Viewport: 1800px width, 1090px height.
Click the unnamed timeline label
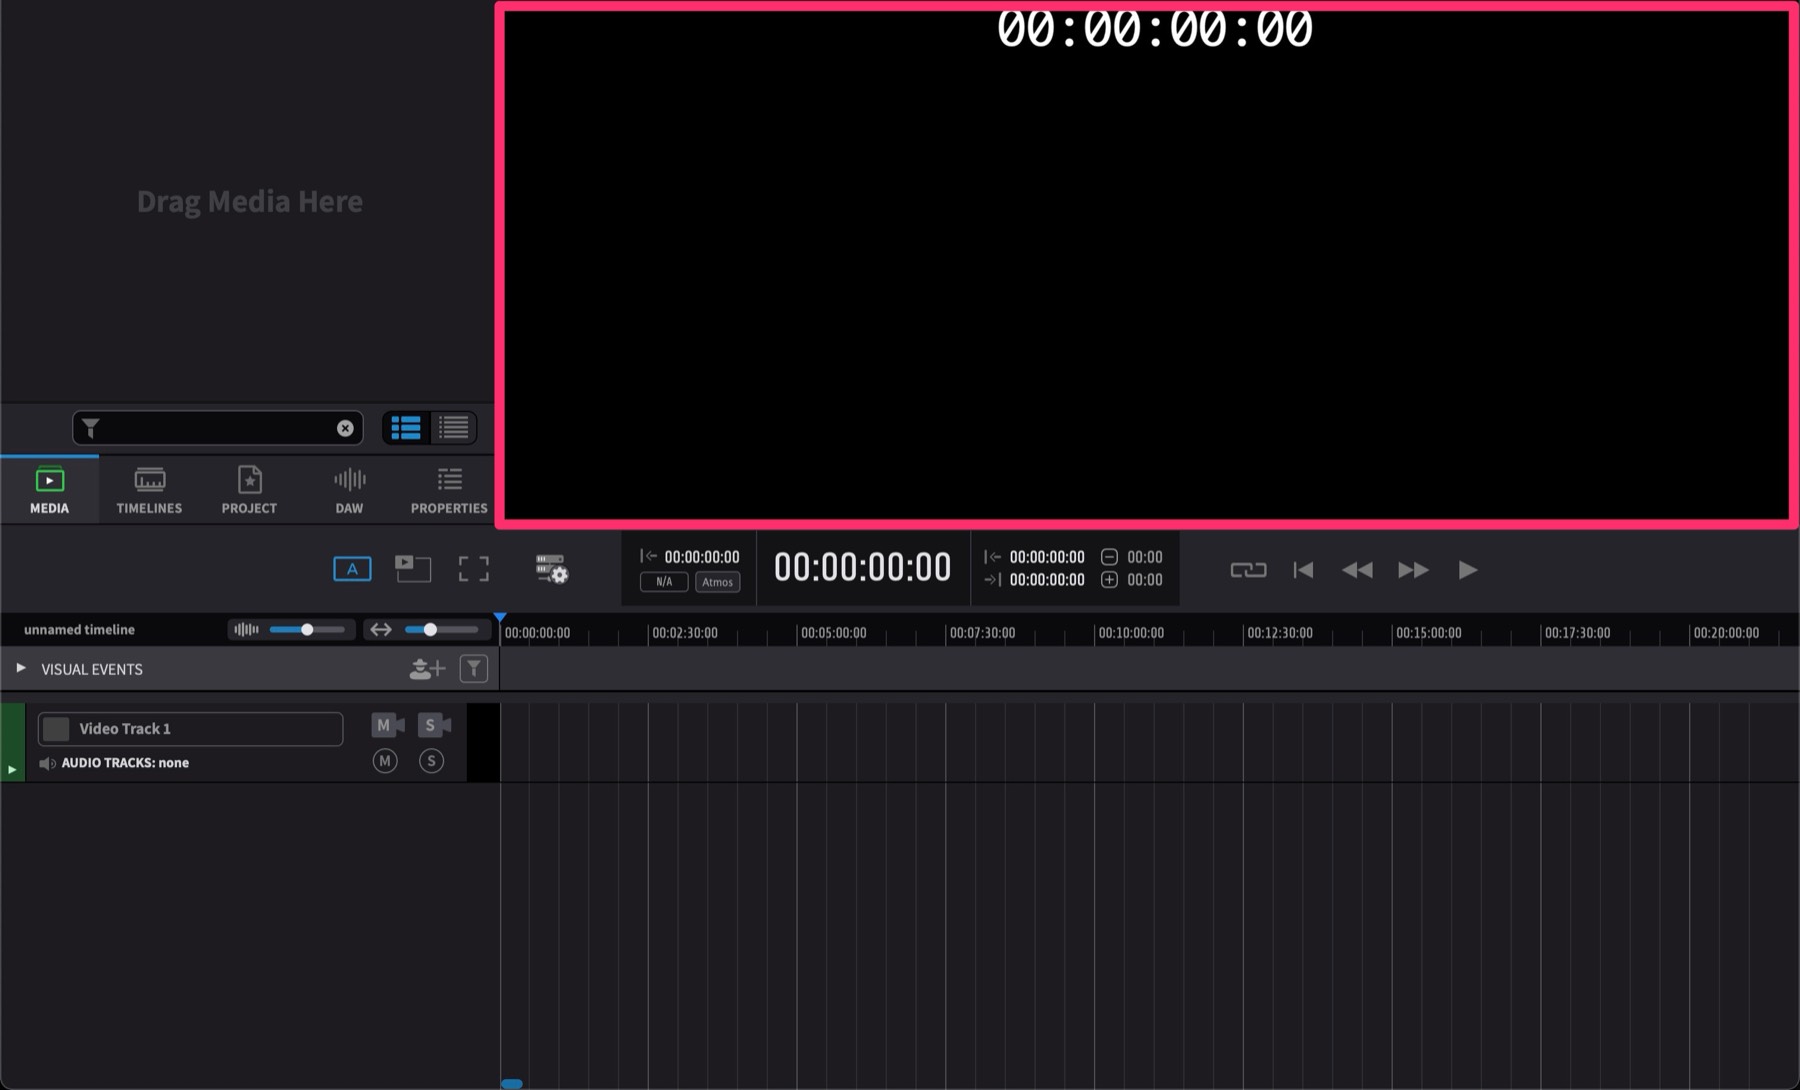pyautogui.click(x=79, y=630)
